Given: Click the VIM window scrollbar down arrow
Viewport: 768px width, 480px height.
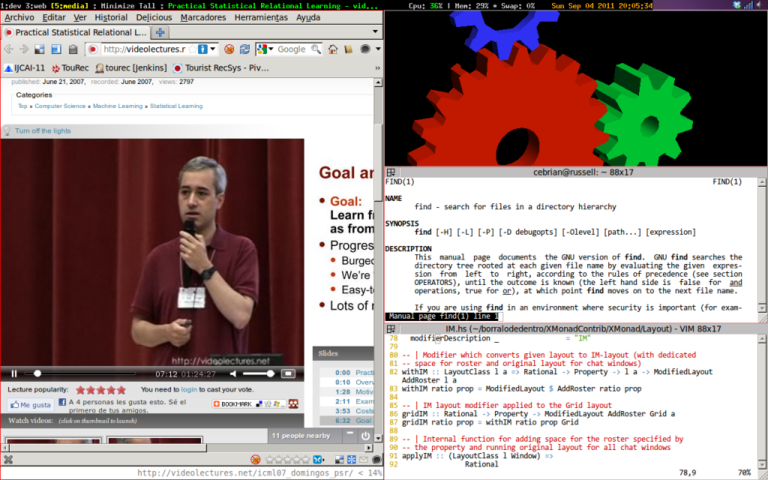Looking at the screenshot, I should [762, 464].
